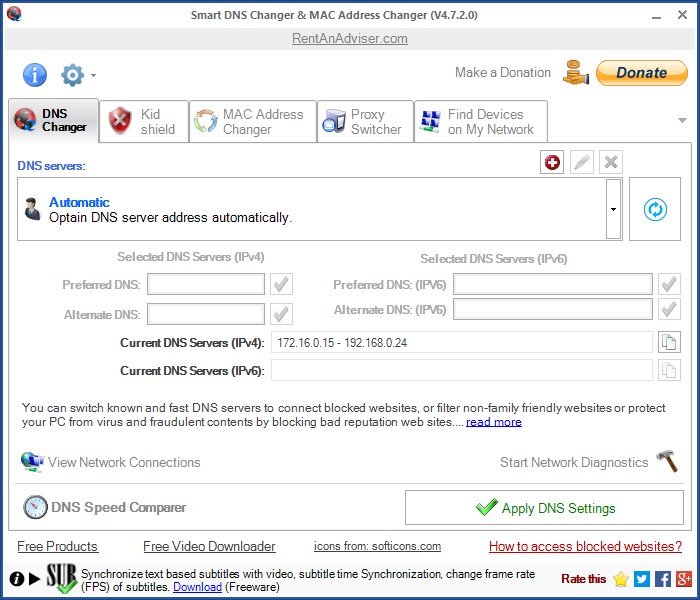This screenshot has width=700, height=600.
Task: Click the play arrow next ad icon
Action: (34, 579)
